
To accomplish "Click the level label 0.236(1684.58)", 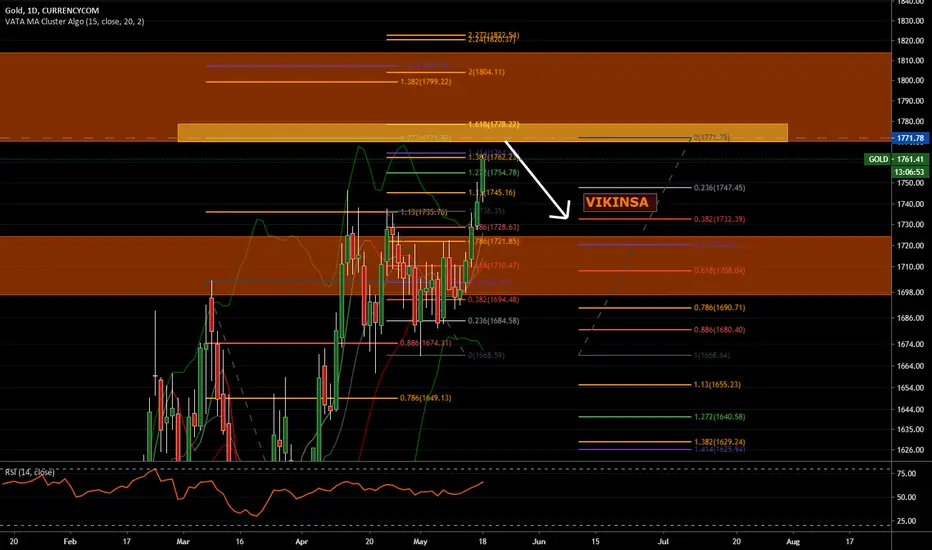I will pyautogui.click(x=493, y=320).
